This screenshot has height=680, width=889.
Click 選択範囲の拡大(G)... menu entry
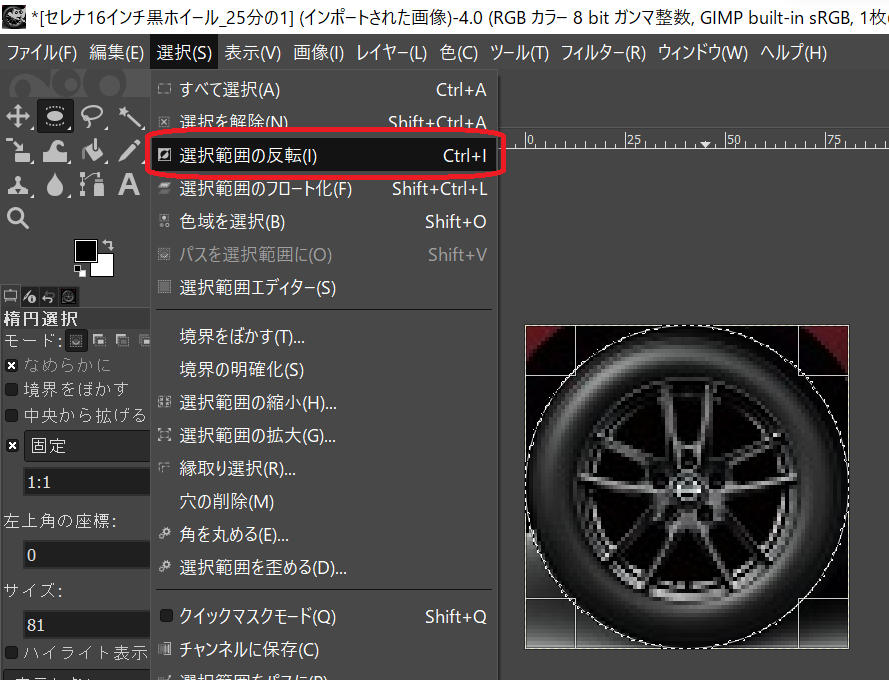coord(257,436)
